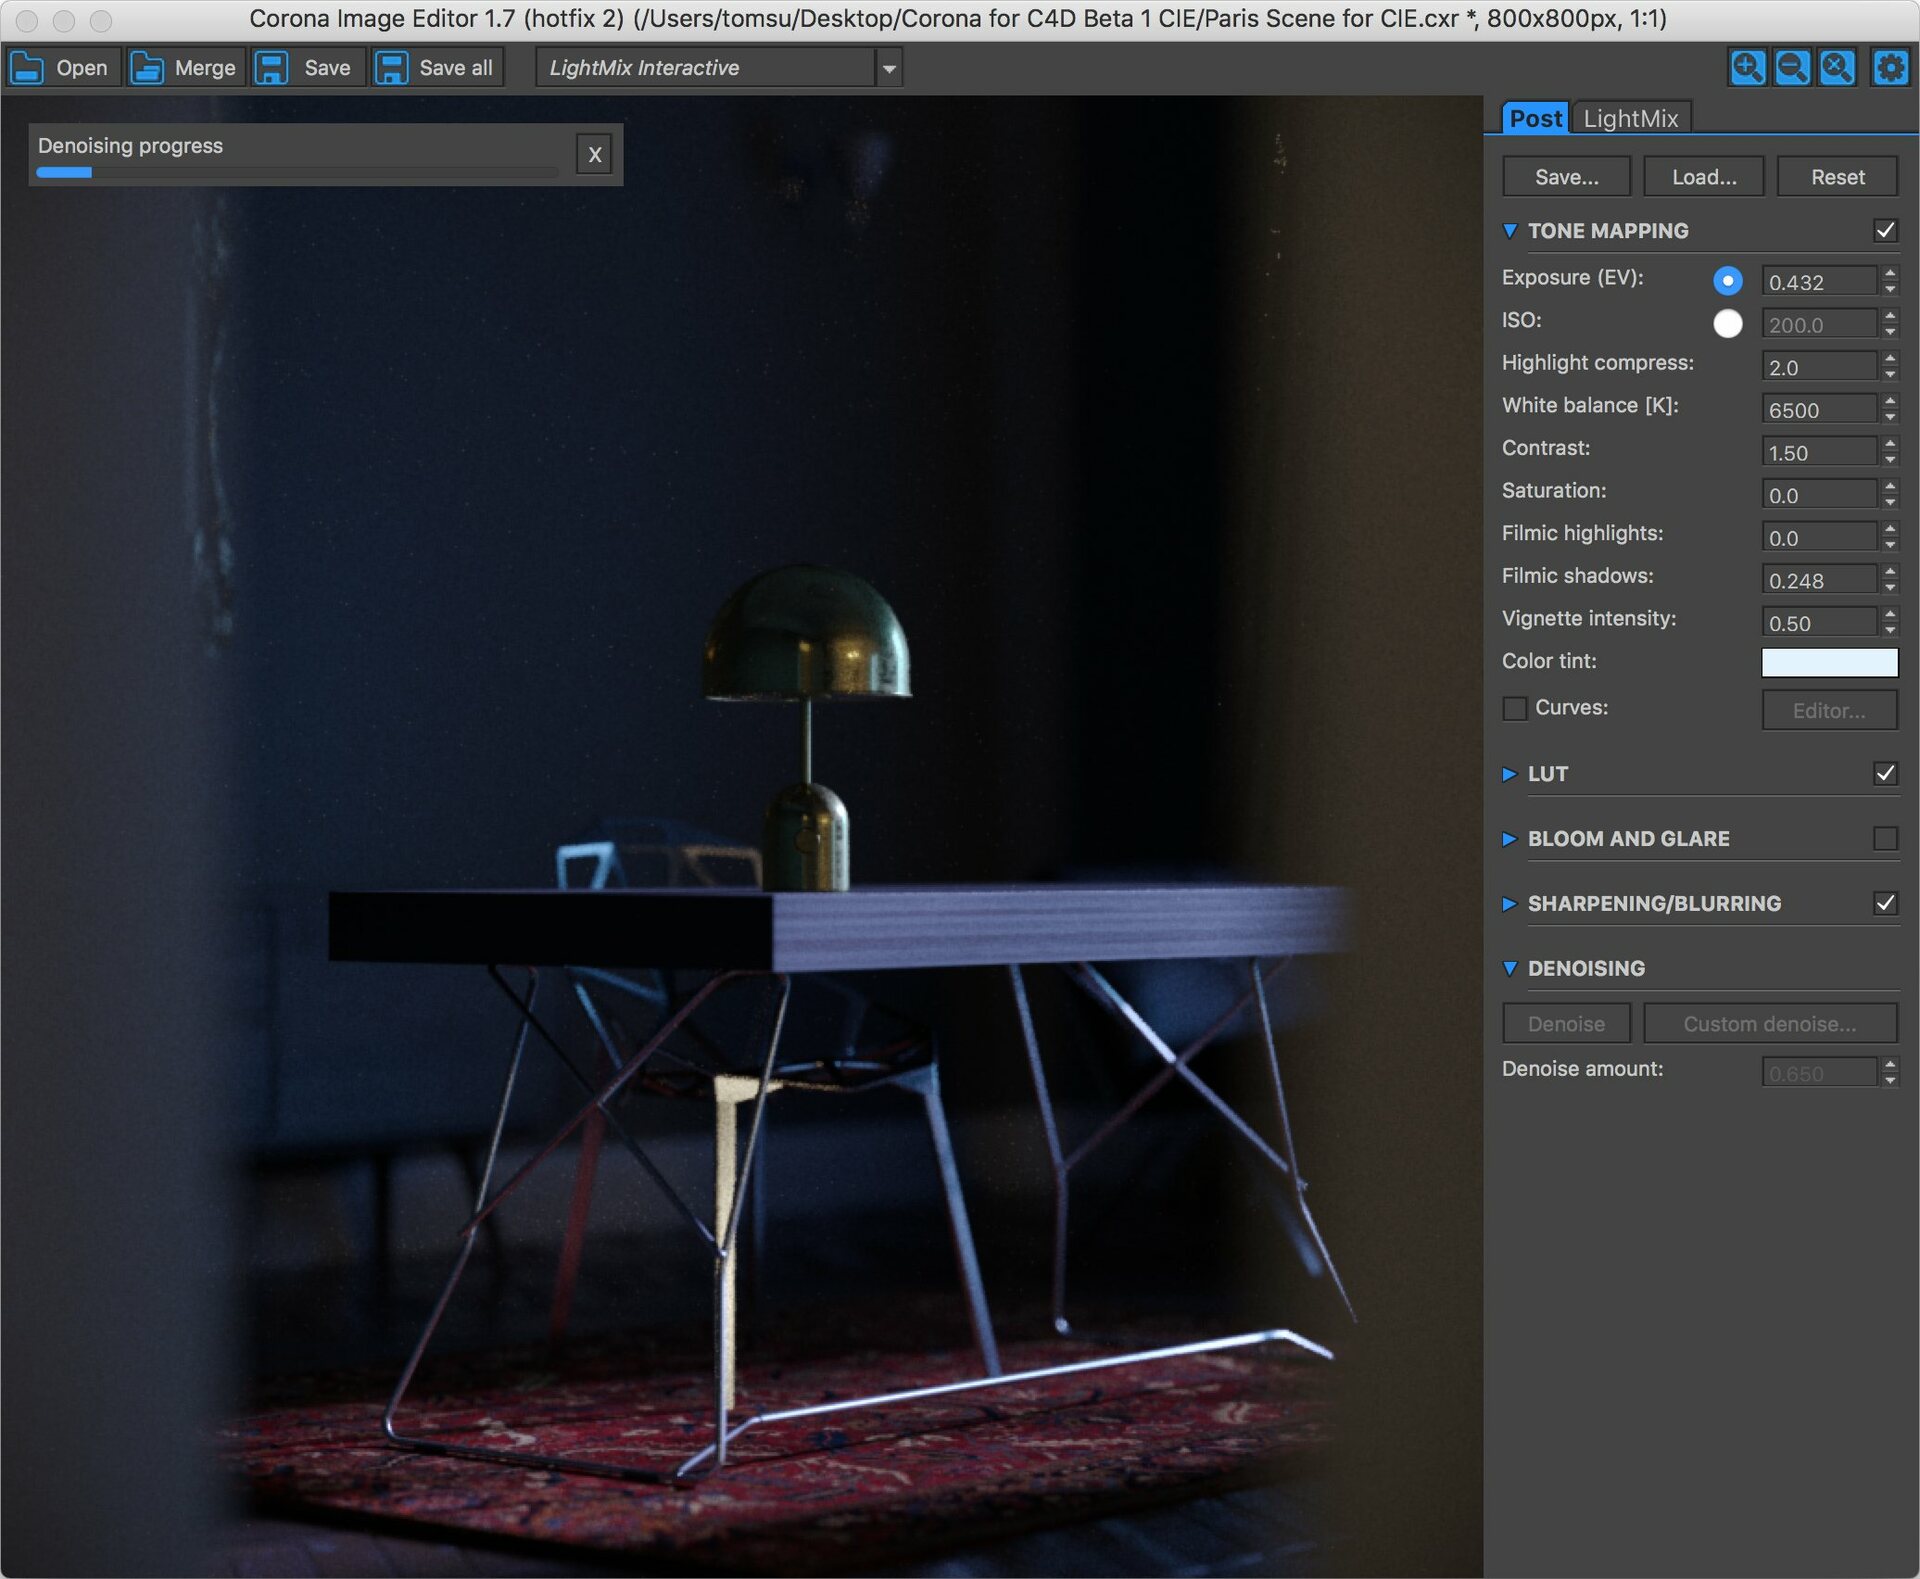The width and height of the screenshot is (1920, 1579).
Task: Click the Save all disk icon
Action: [x=391, y=68]
